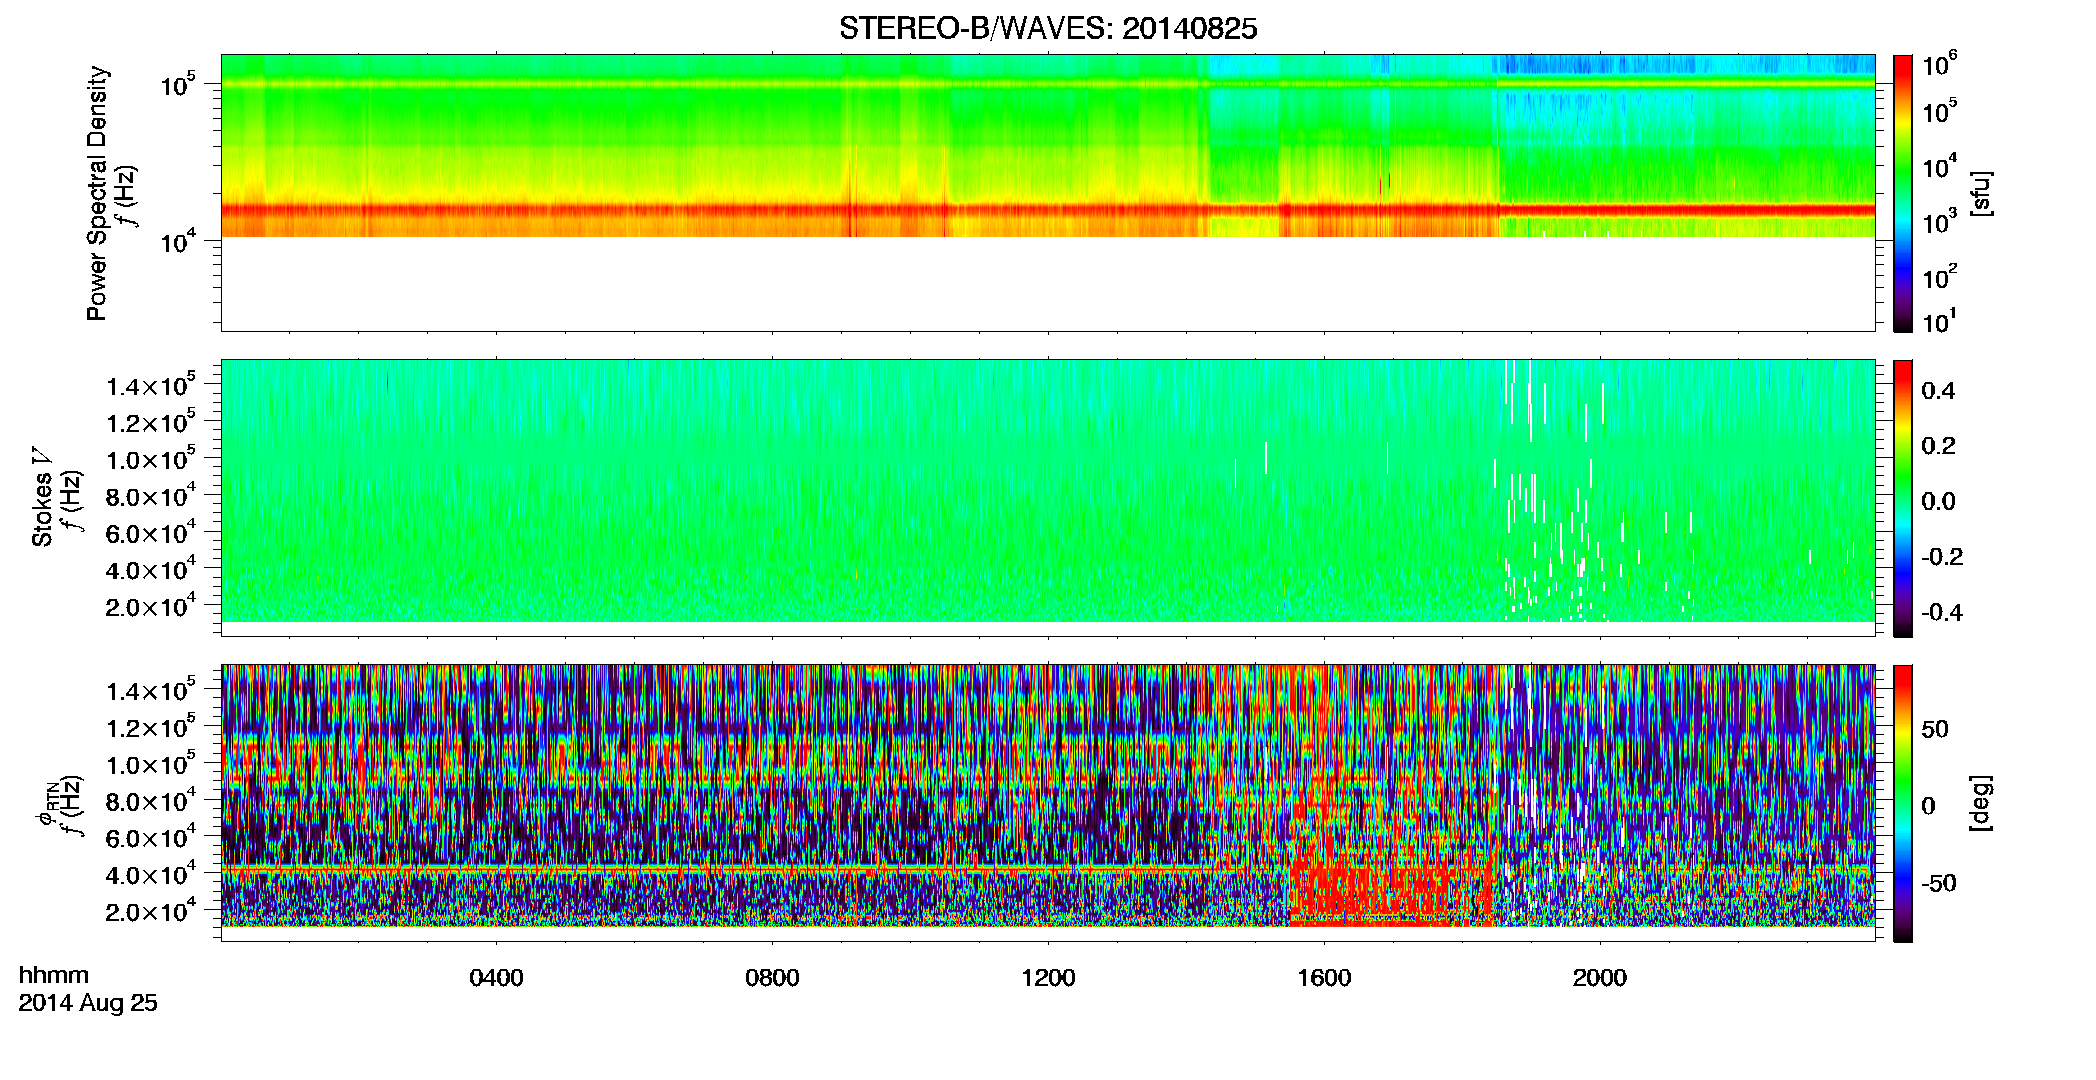
Task: Click the Stokes V axis label
Action: [x=42, y=497]
